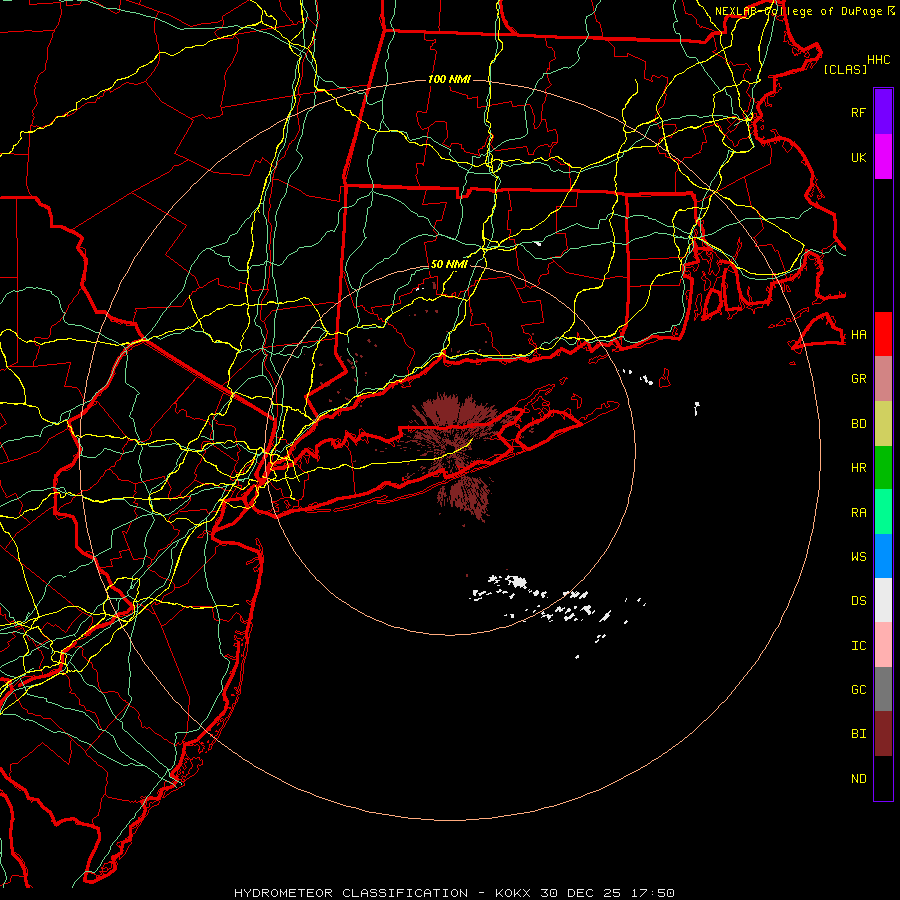The width and height of the screenshot is (900, 900).
Task: Click the 'GR' legend label
Action: pyautogui.click(x=858, y=379)
